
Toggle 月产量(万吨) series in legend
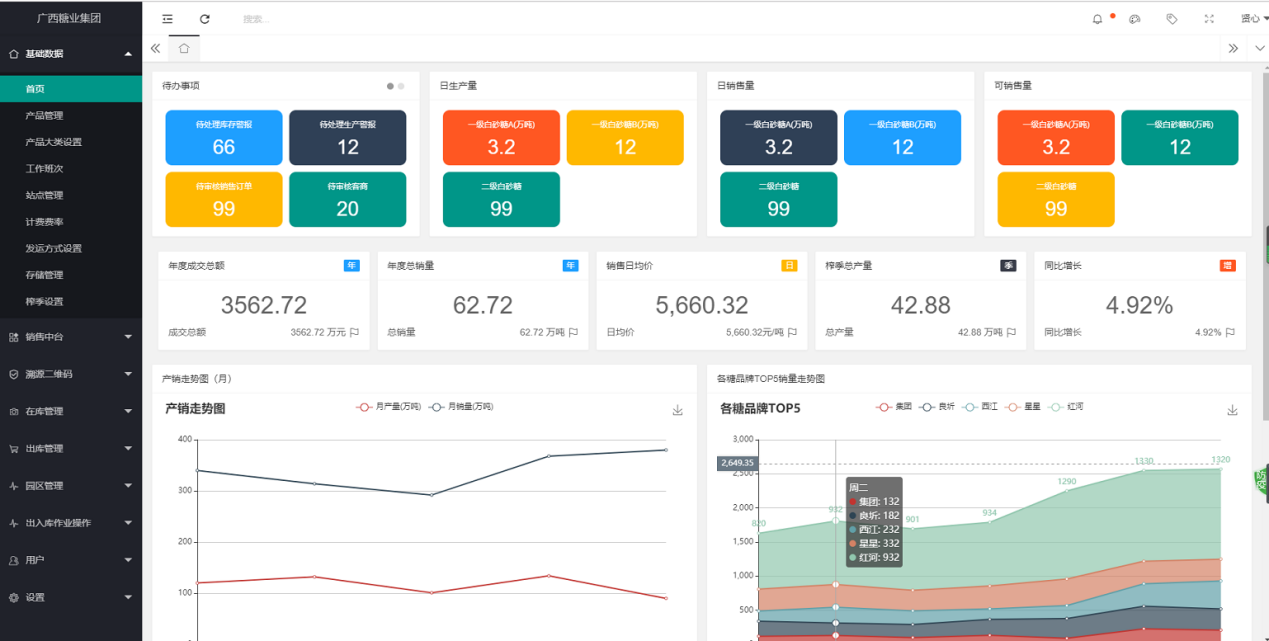coord(390,407)
